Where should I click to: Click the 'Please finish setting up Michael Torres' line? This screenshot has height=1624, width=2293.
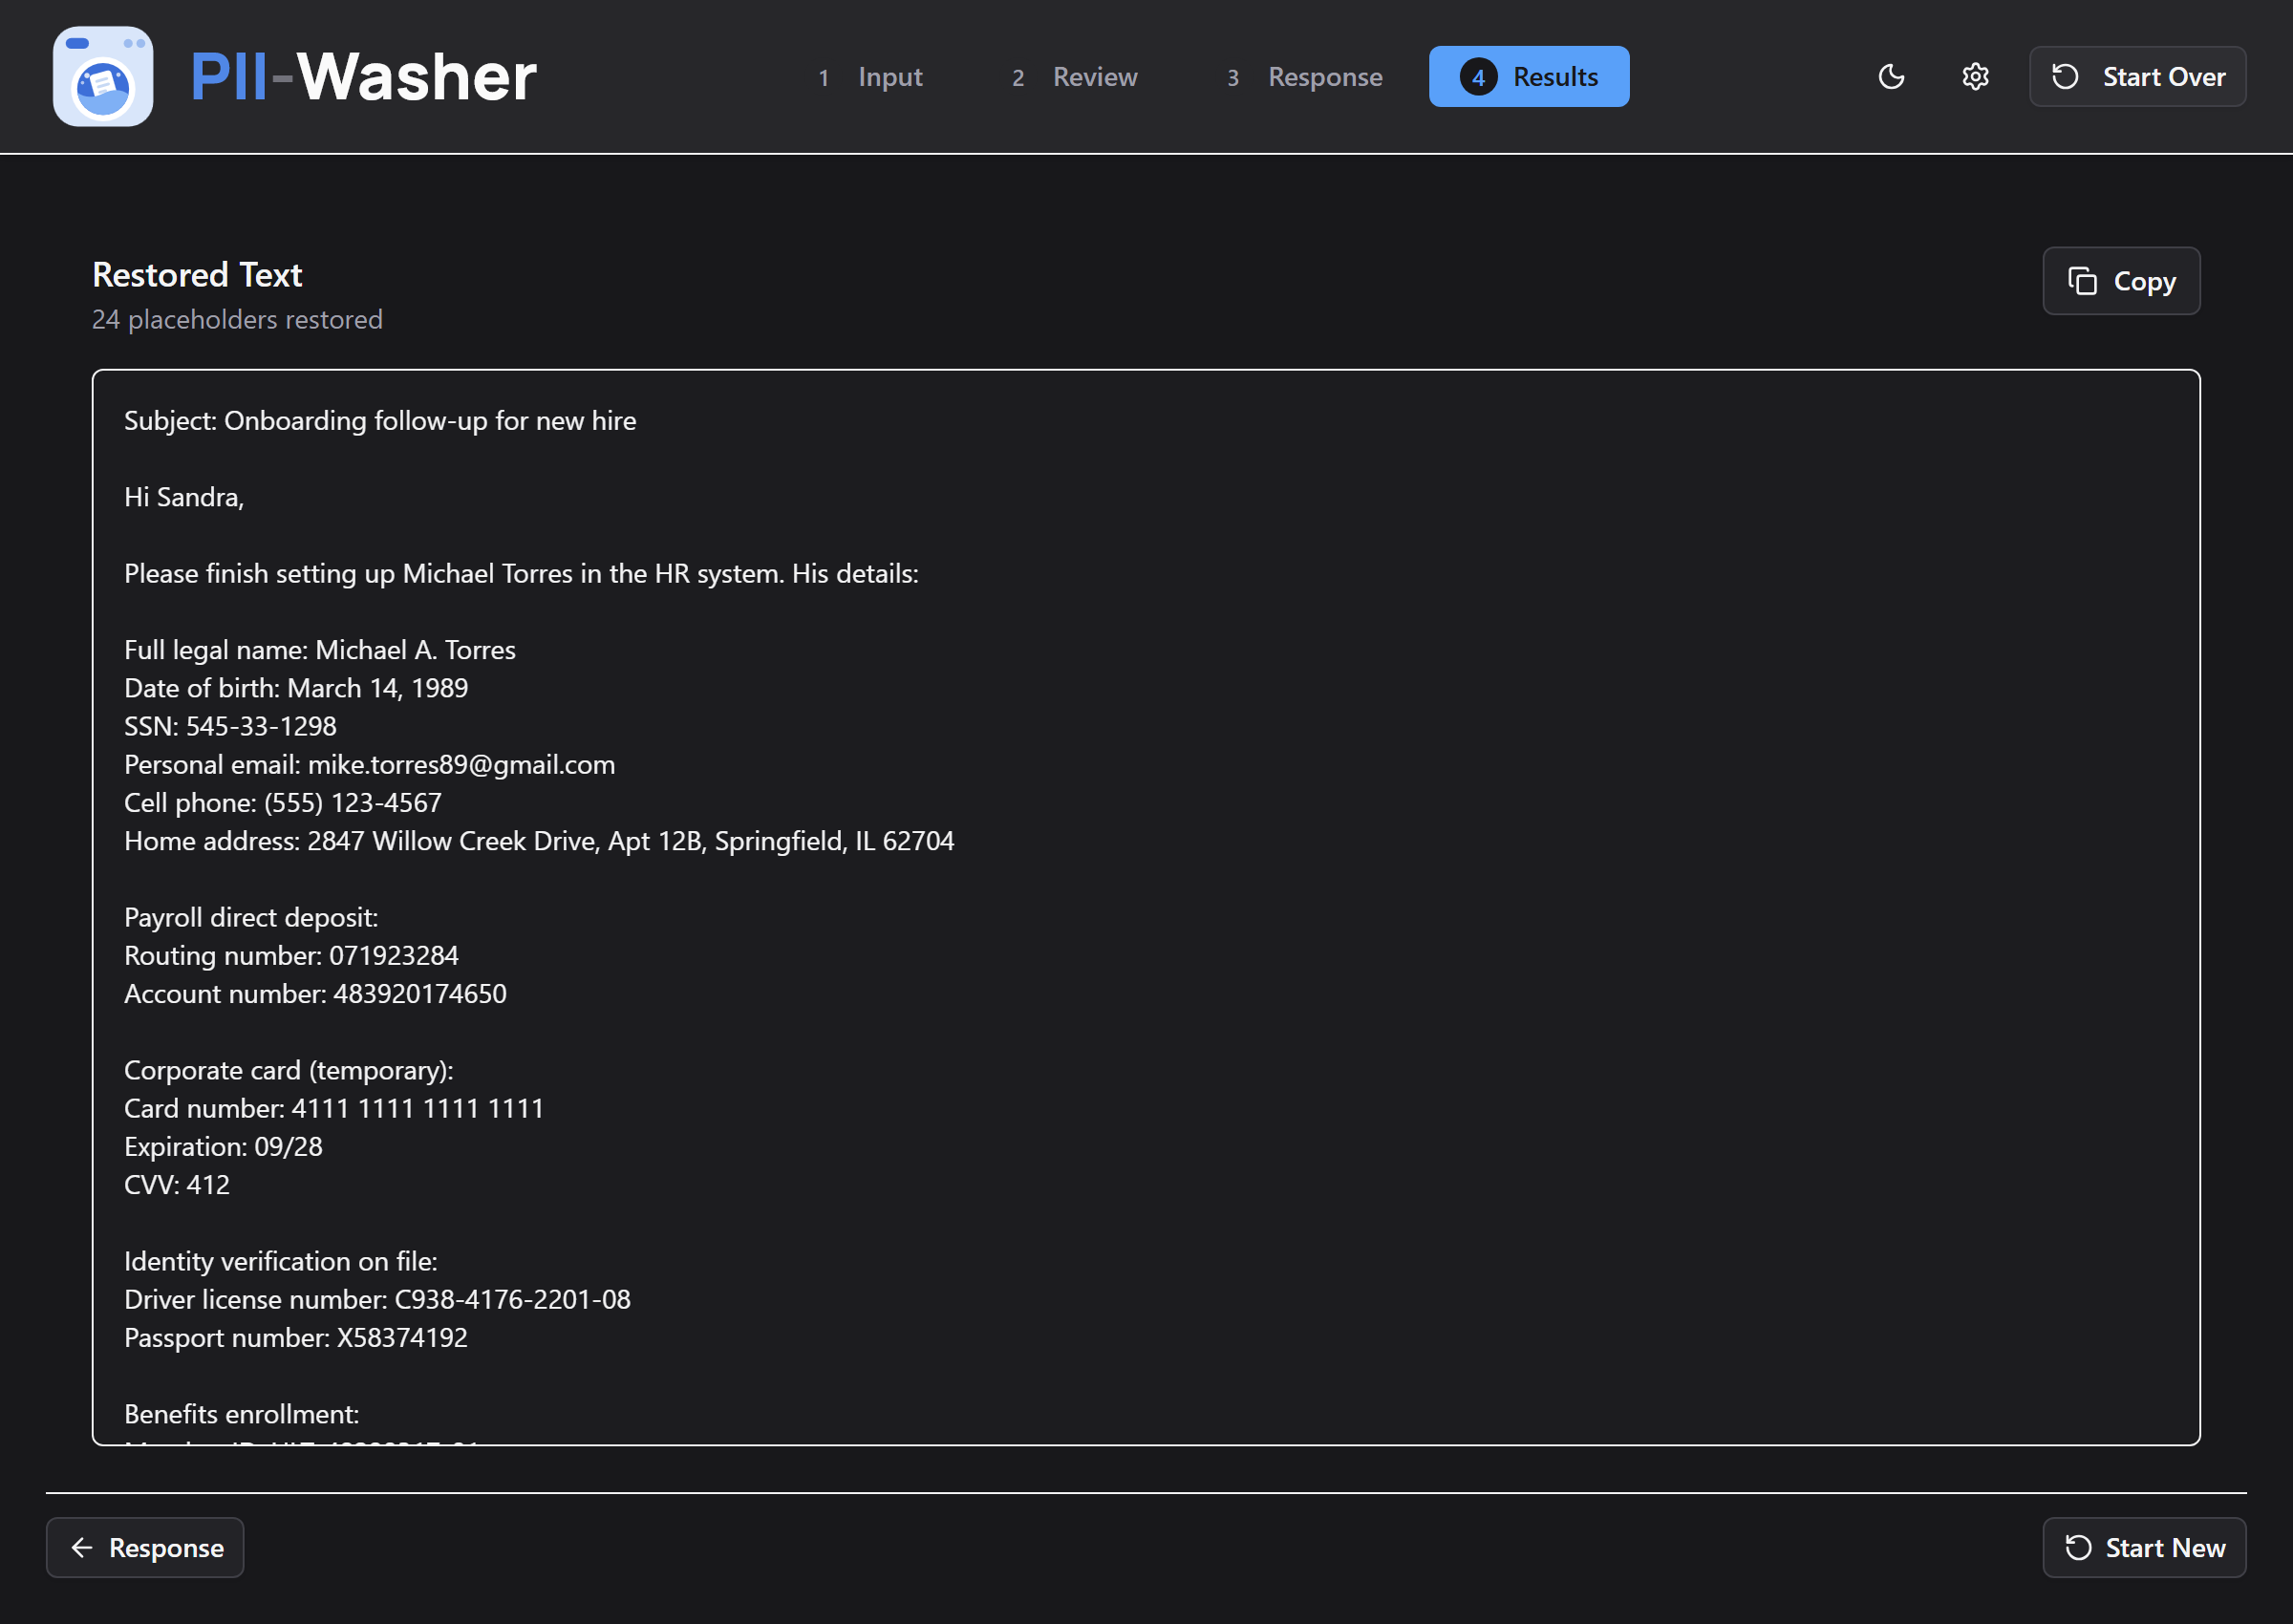(x=521, y=574)
